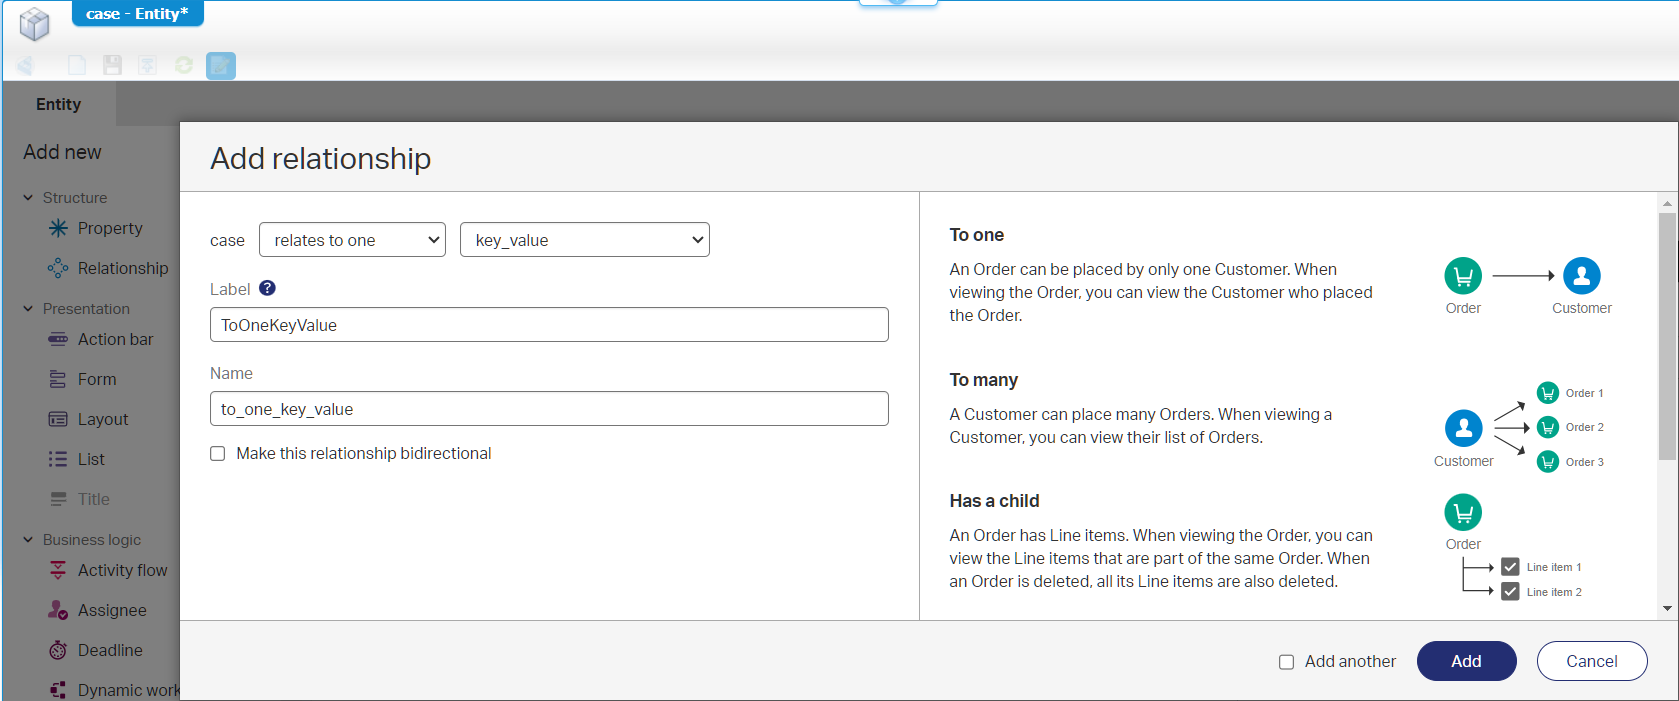The height and width of the screenshot is (701, 1679).
Task: Click the highlighted edit pencil toolbar icon
Action: 221,66
